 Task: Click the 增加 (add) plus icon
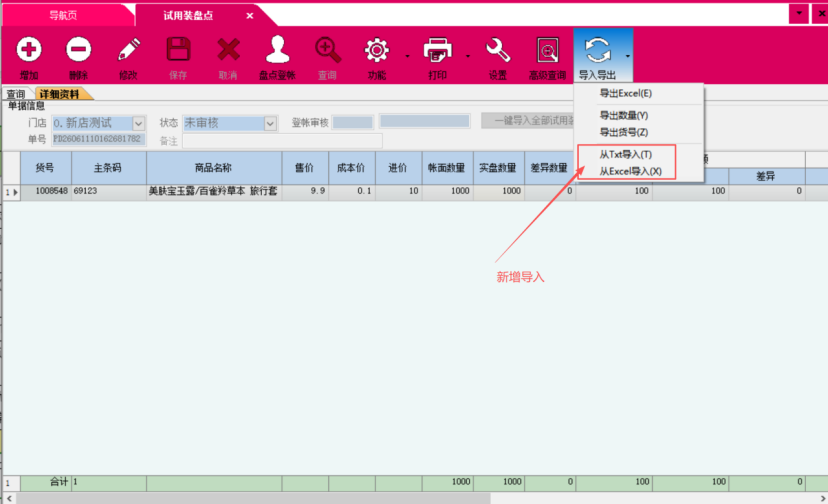tap(29, 50)
